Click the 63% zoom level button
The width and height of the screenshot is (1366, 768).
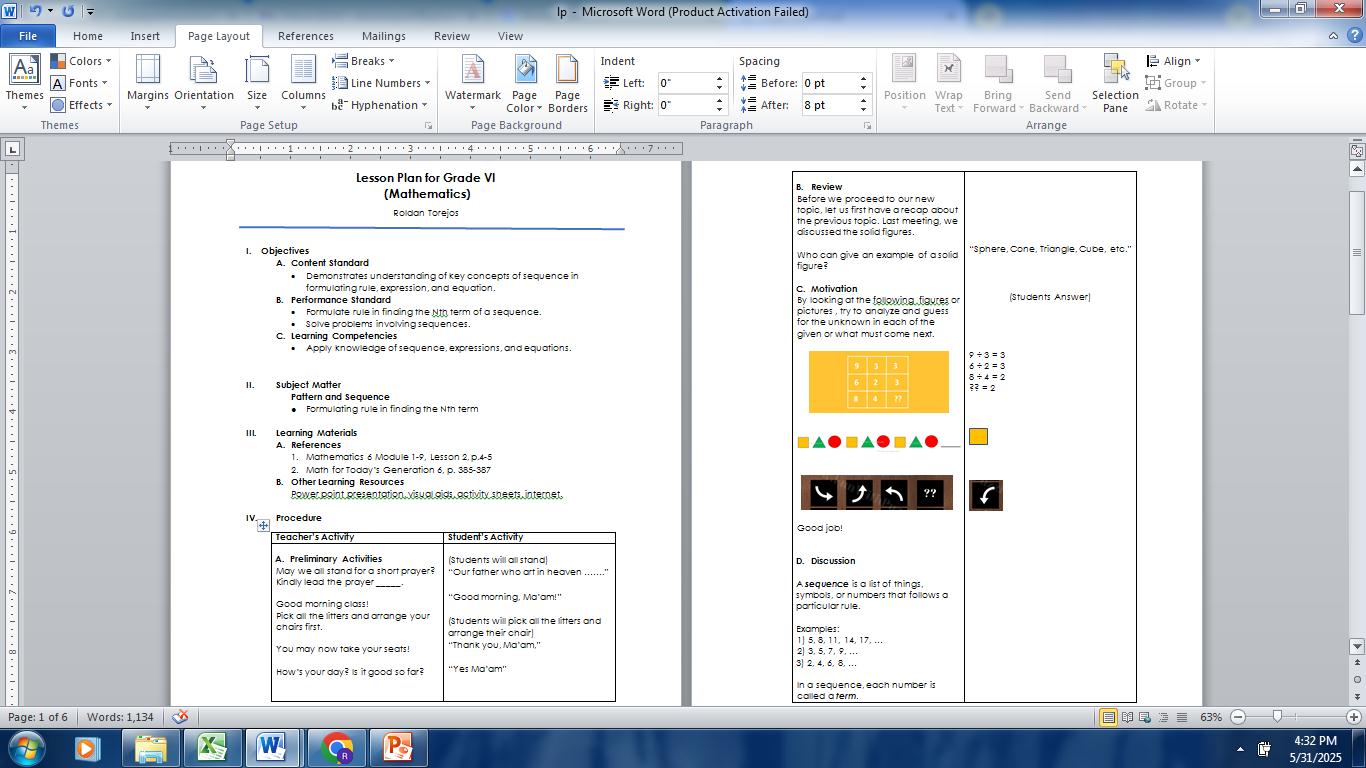tap(1211, 717)
